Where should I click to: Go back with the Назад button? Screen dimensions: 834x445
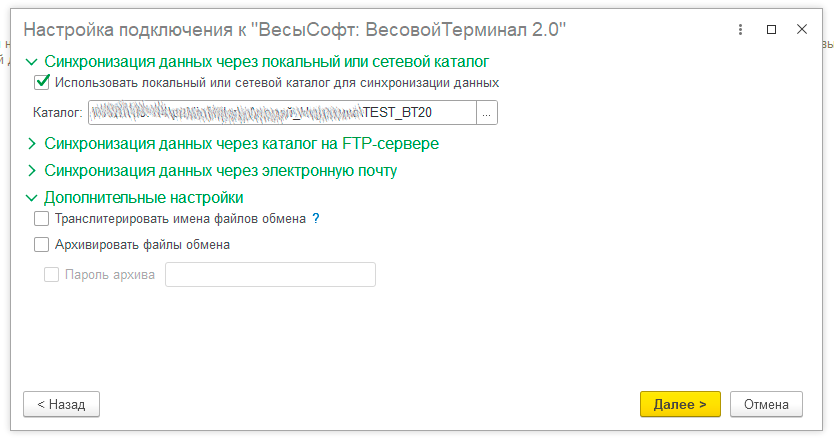point(61,404)
